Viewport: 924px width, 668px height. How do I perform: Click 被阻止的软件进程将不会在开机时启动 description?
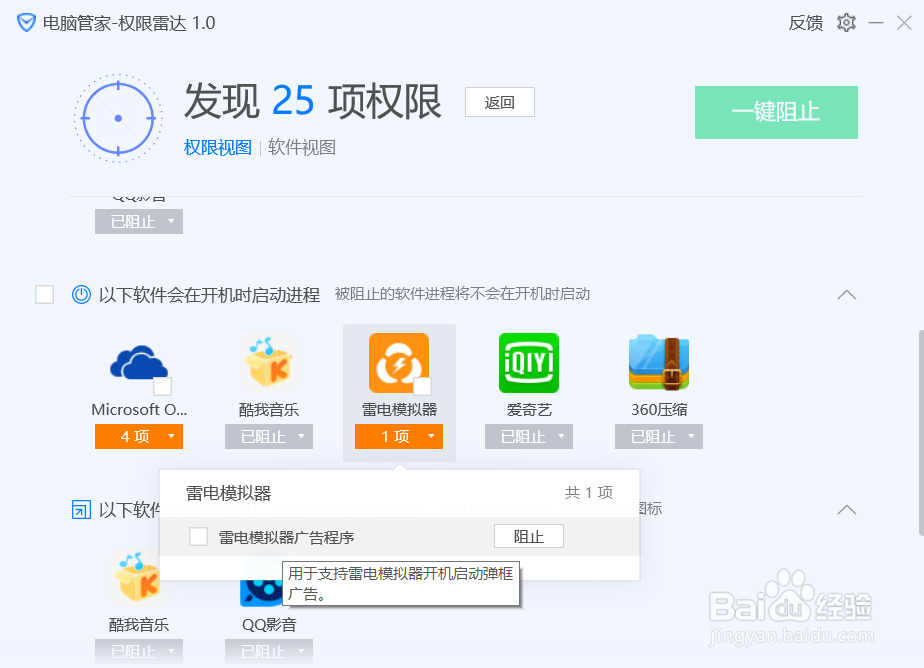coord(463,294)
